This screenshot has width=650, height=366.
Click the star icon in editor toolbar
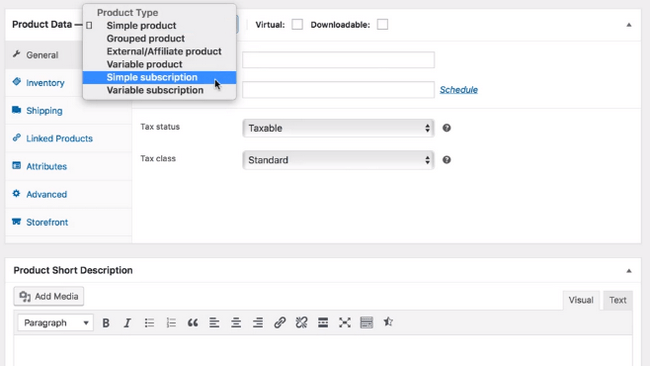click(388, 322)
